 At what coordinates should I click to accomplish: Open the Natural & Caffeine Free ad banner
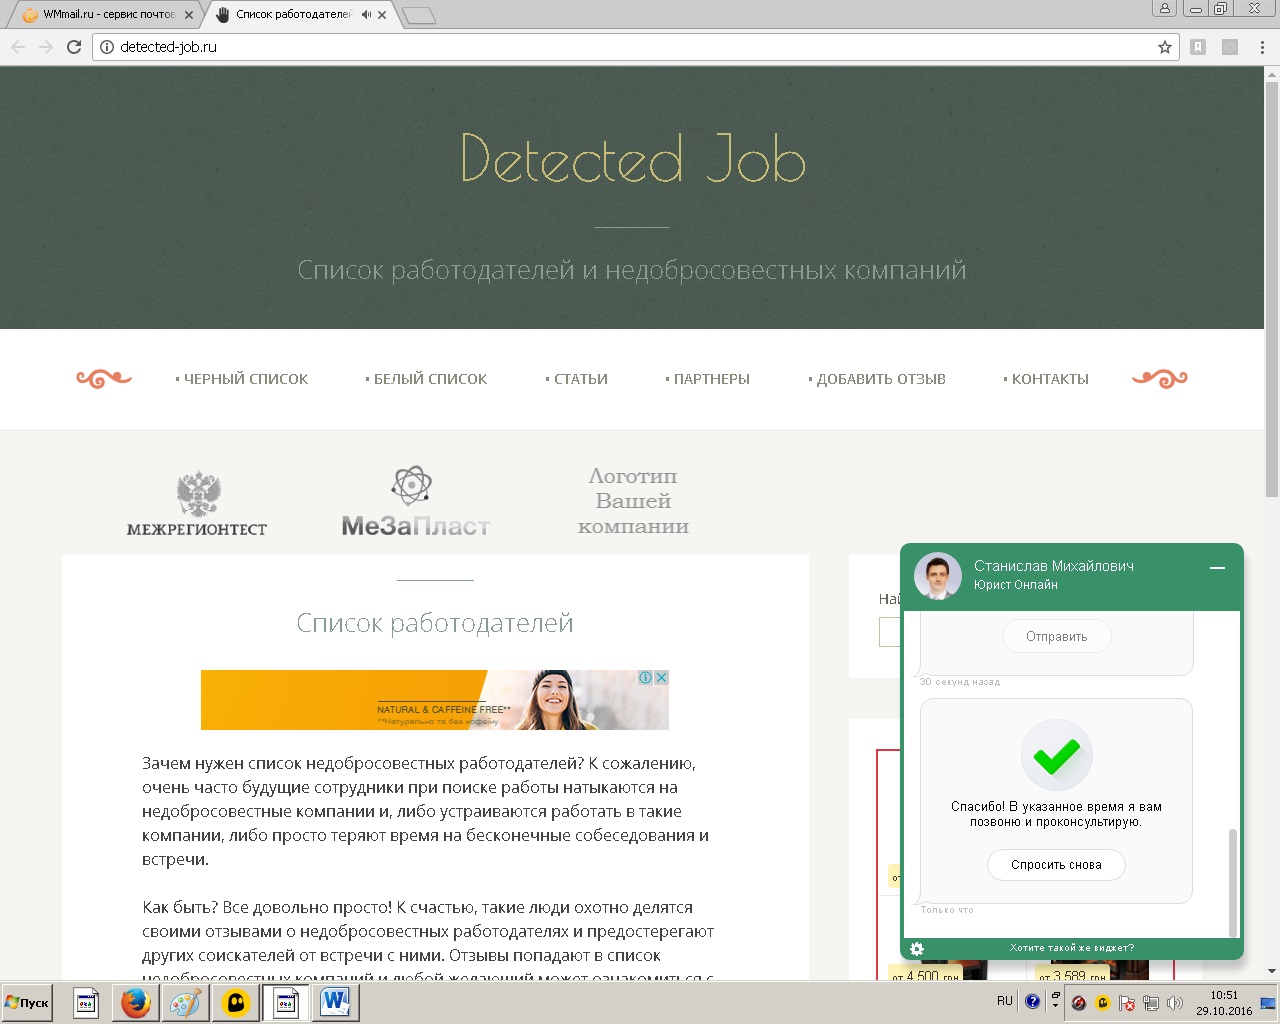[x=434, y=700]
